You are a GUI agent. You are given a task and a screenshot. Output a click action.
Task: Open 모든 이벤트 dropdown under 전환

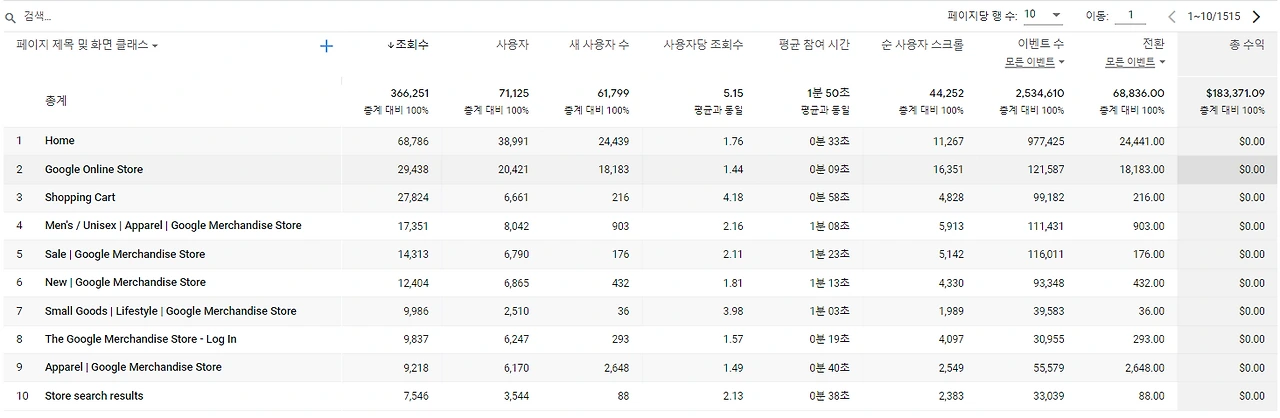click(x=1135, y=62)
